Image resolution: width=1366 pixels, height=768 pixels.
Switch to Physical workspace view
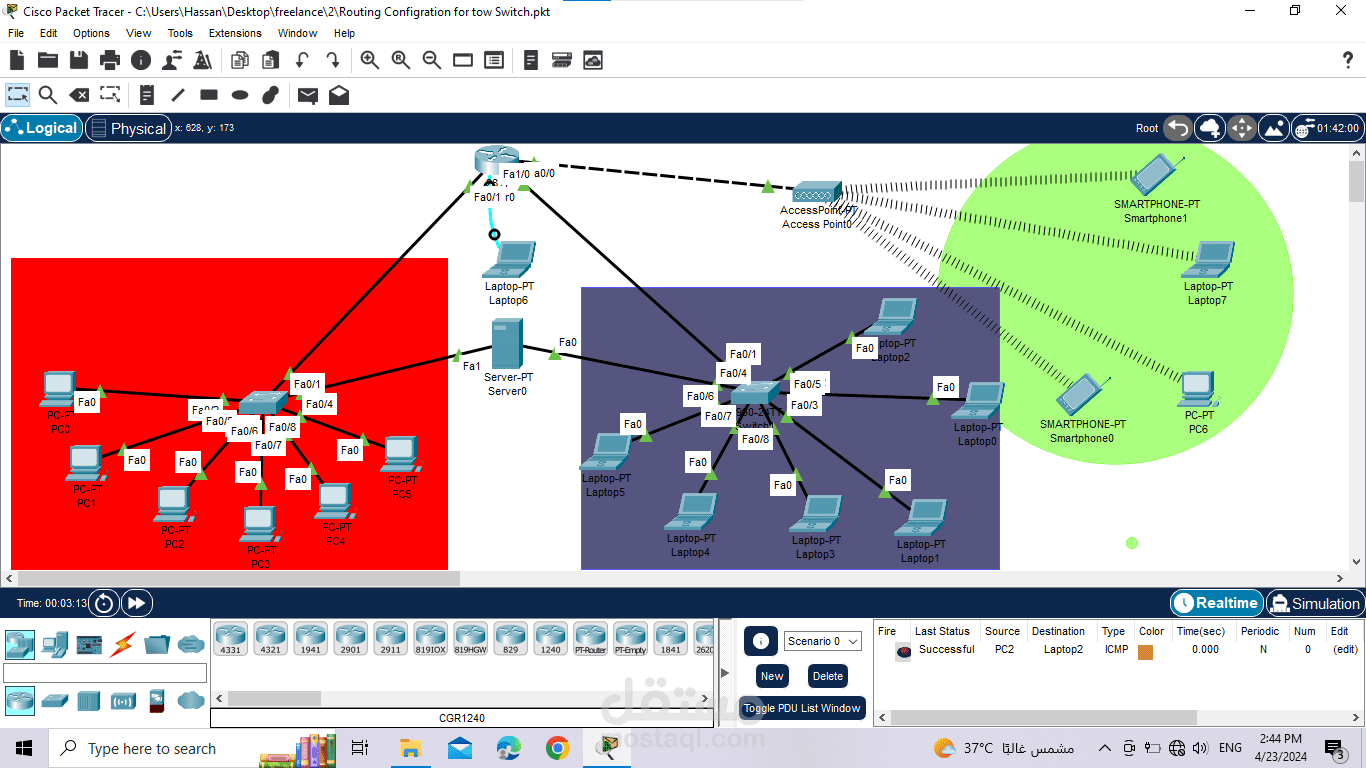(127, 128)
